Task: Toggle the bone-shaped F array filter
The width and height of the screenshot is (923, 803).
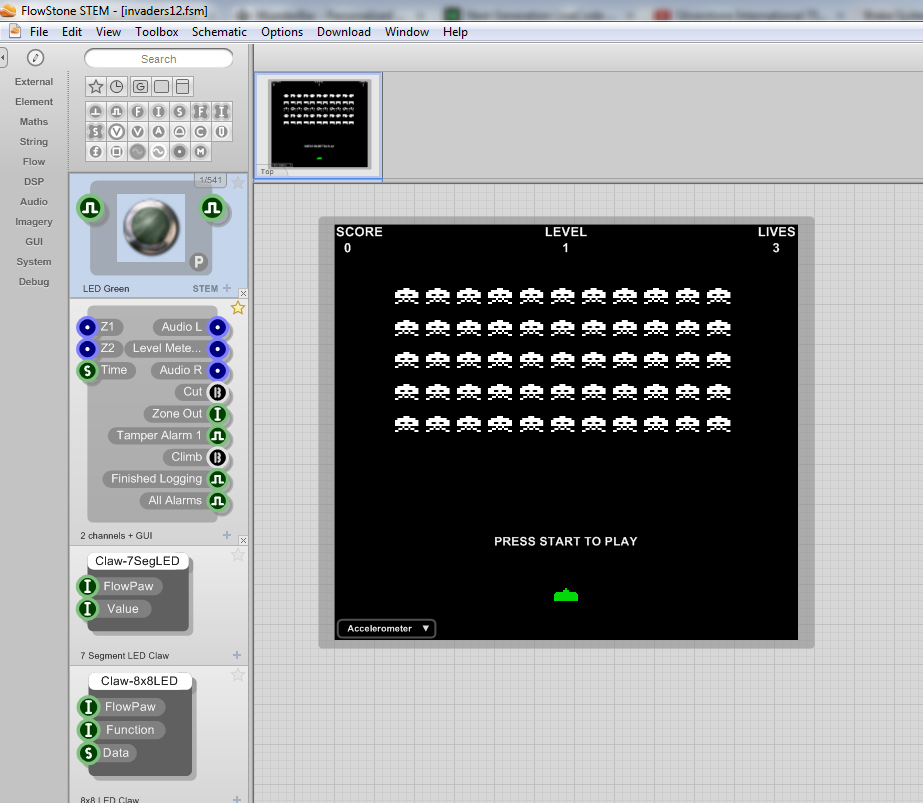Action: 201,111
